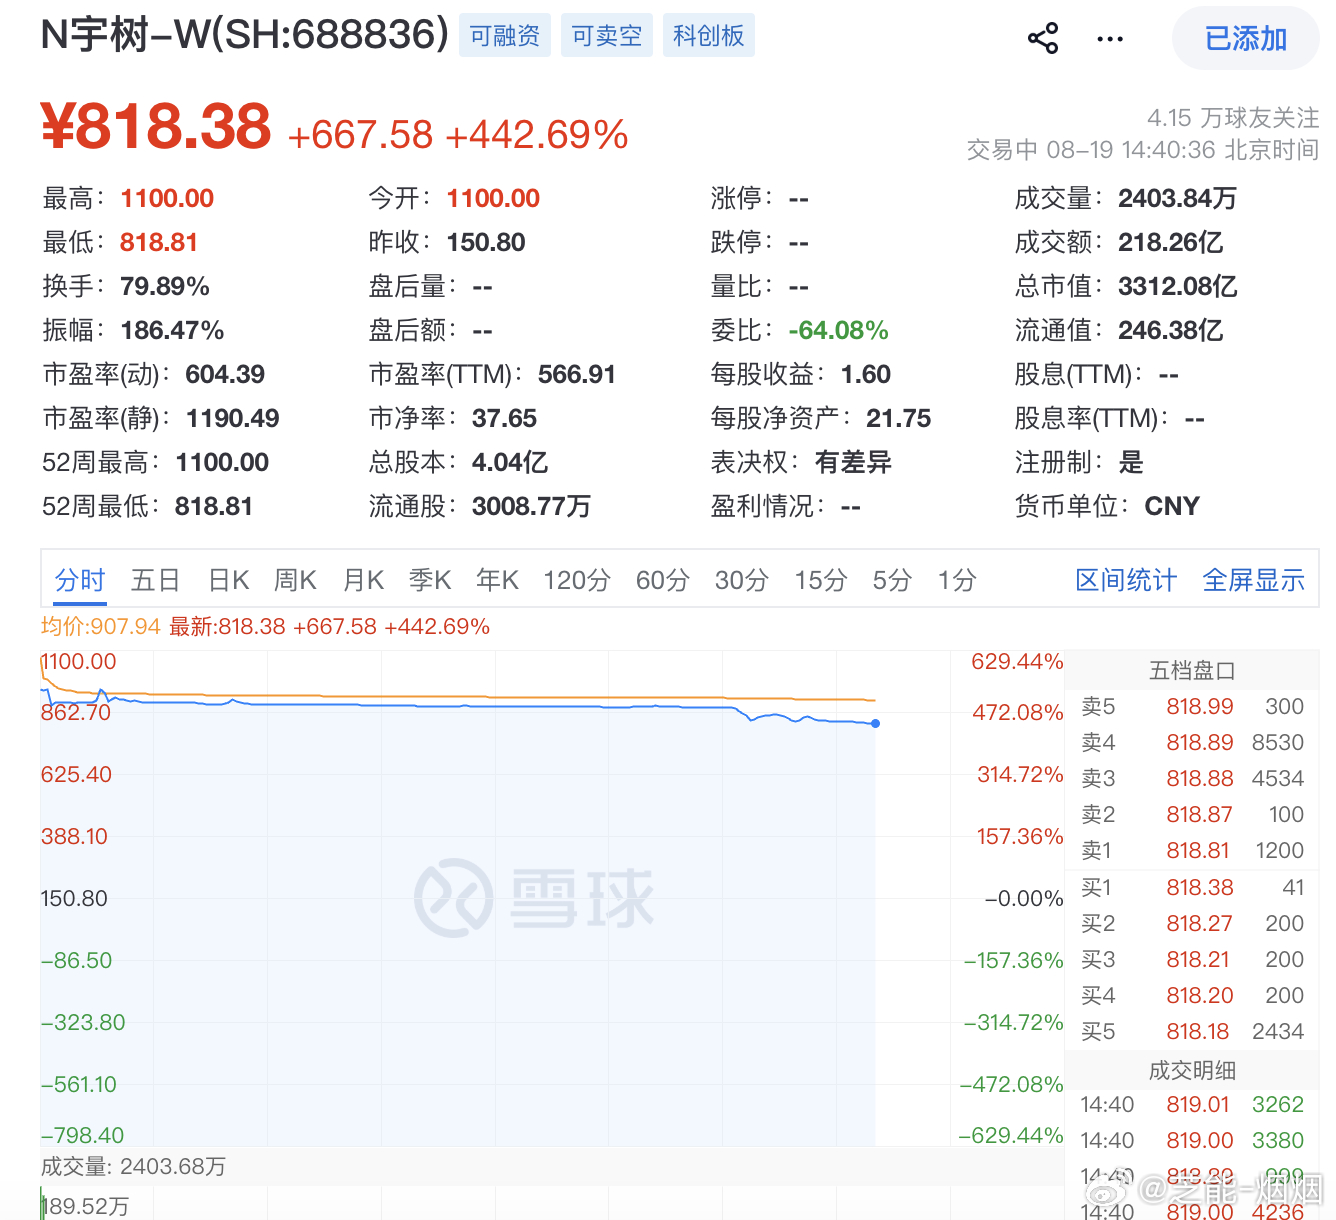Click the 市盈率(TTM) value 566.91
This screenshot has height=1220, width=1336.
577,374
